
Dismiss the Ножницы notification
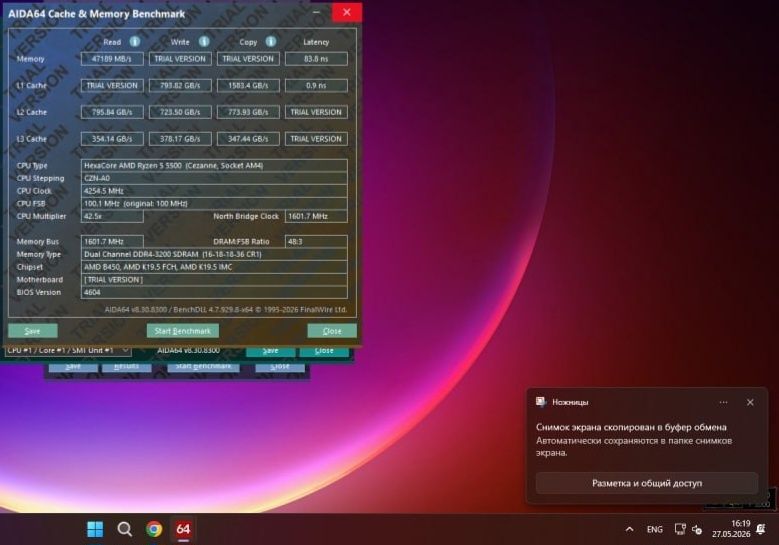(x=750, y=402)
